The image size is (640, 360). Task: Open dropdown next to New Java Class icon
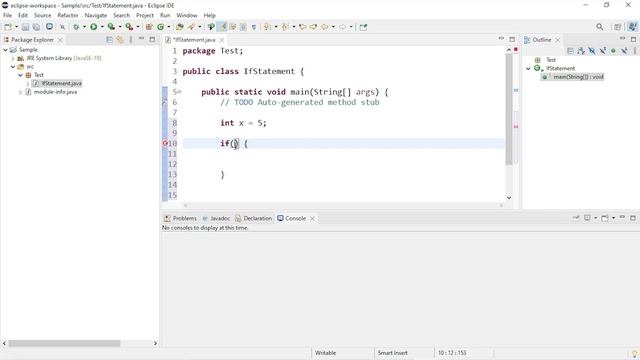pyautogui.click(x=169, y=27)
